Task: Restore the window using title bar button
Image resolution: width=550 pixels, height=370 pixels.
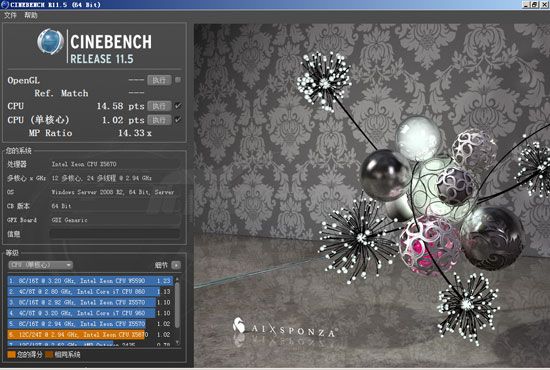Action: click(535, 5)
